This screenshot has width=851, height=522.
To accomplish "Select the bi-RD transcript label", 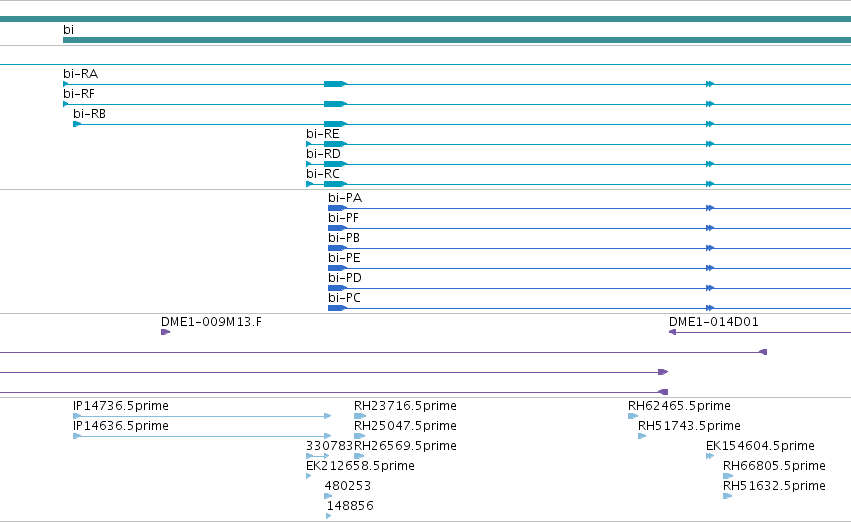I will pyautogui.click(x=323, y=154).
